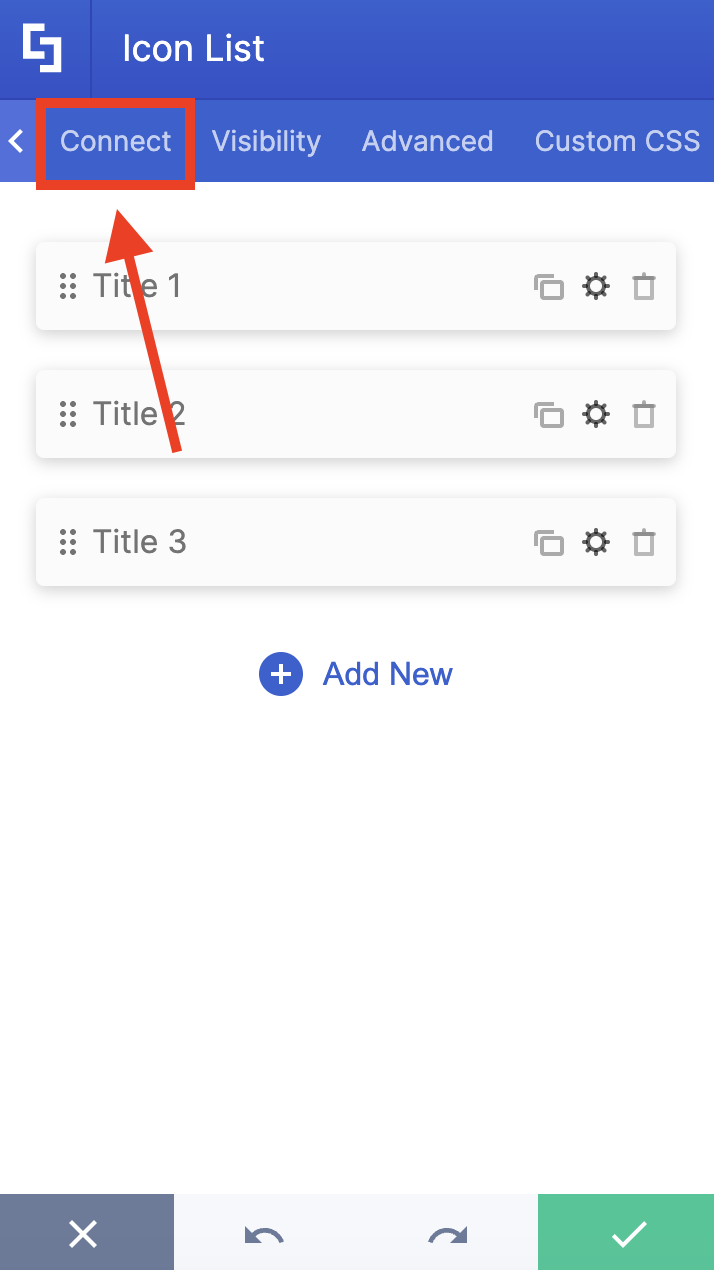Delete Title 3 from the list
714x1270 pixels.
click(x=643, y=542)
